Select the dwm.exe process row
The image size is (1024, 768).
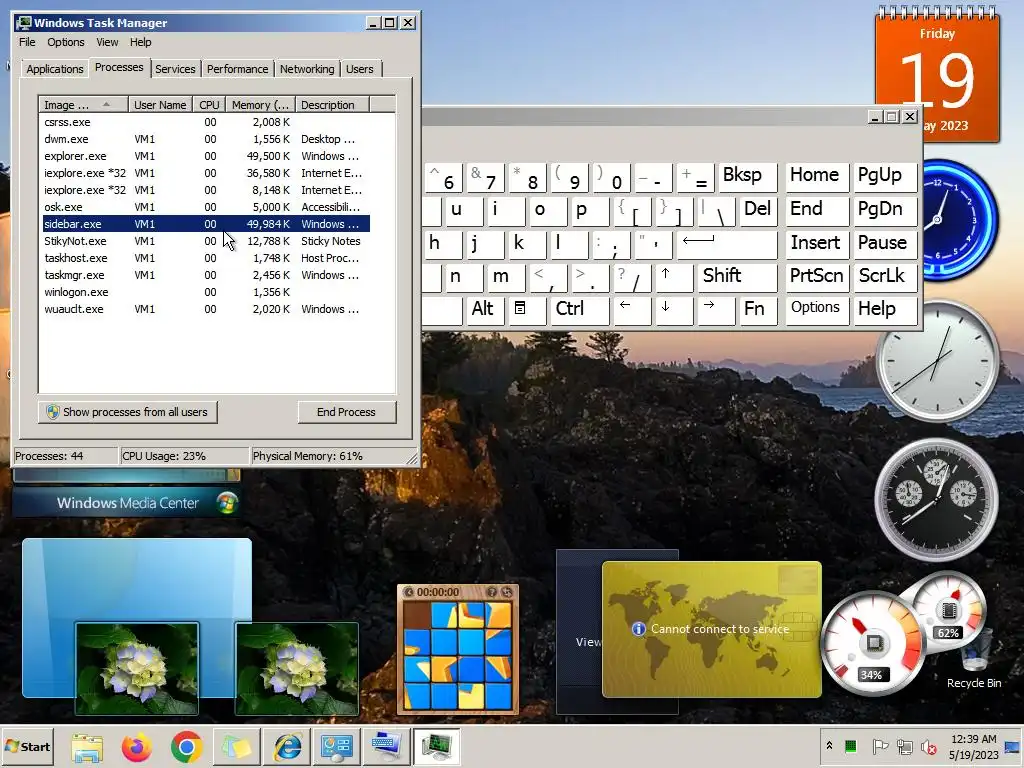click(206, 139)
